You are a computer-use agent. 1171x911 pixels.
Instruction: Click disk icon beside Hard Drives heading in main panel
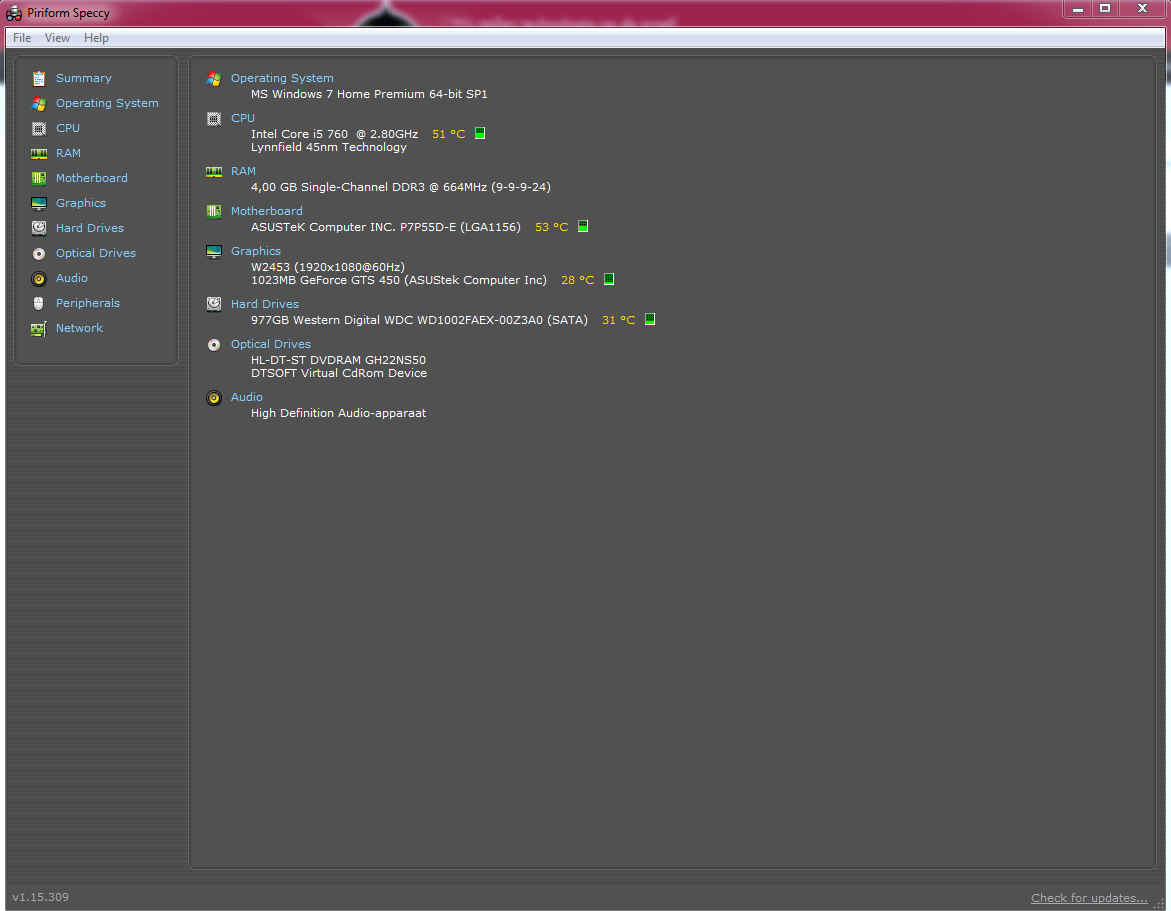tap(214, 304)
